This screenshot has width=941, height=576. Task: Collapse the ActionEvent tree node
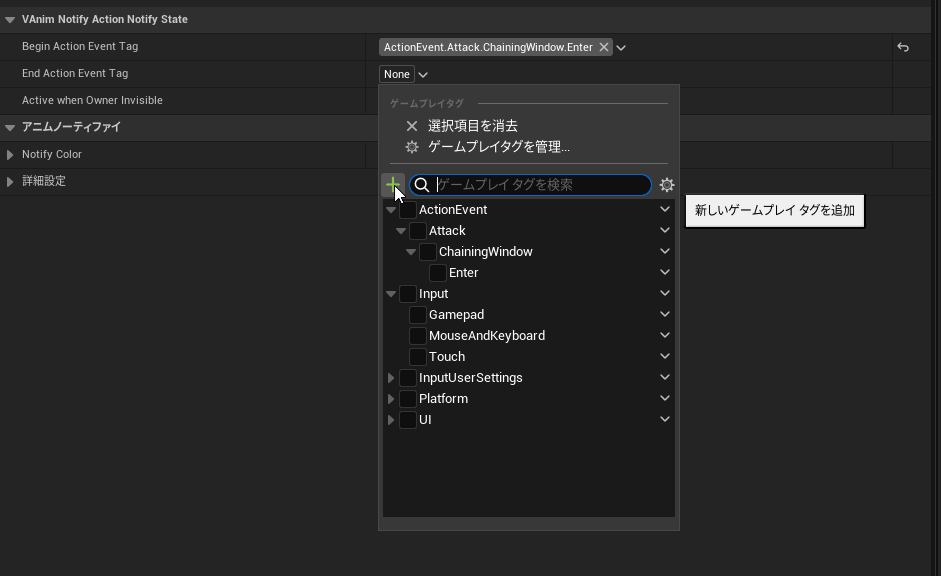point(391,210)
